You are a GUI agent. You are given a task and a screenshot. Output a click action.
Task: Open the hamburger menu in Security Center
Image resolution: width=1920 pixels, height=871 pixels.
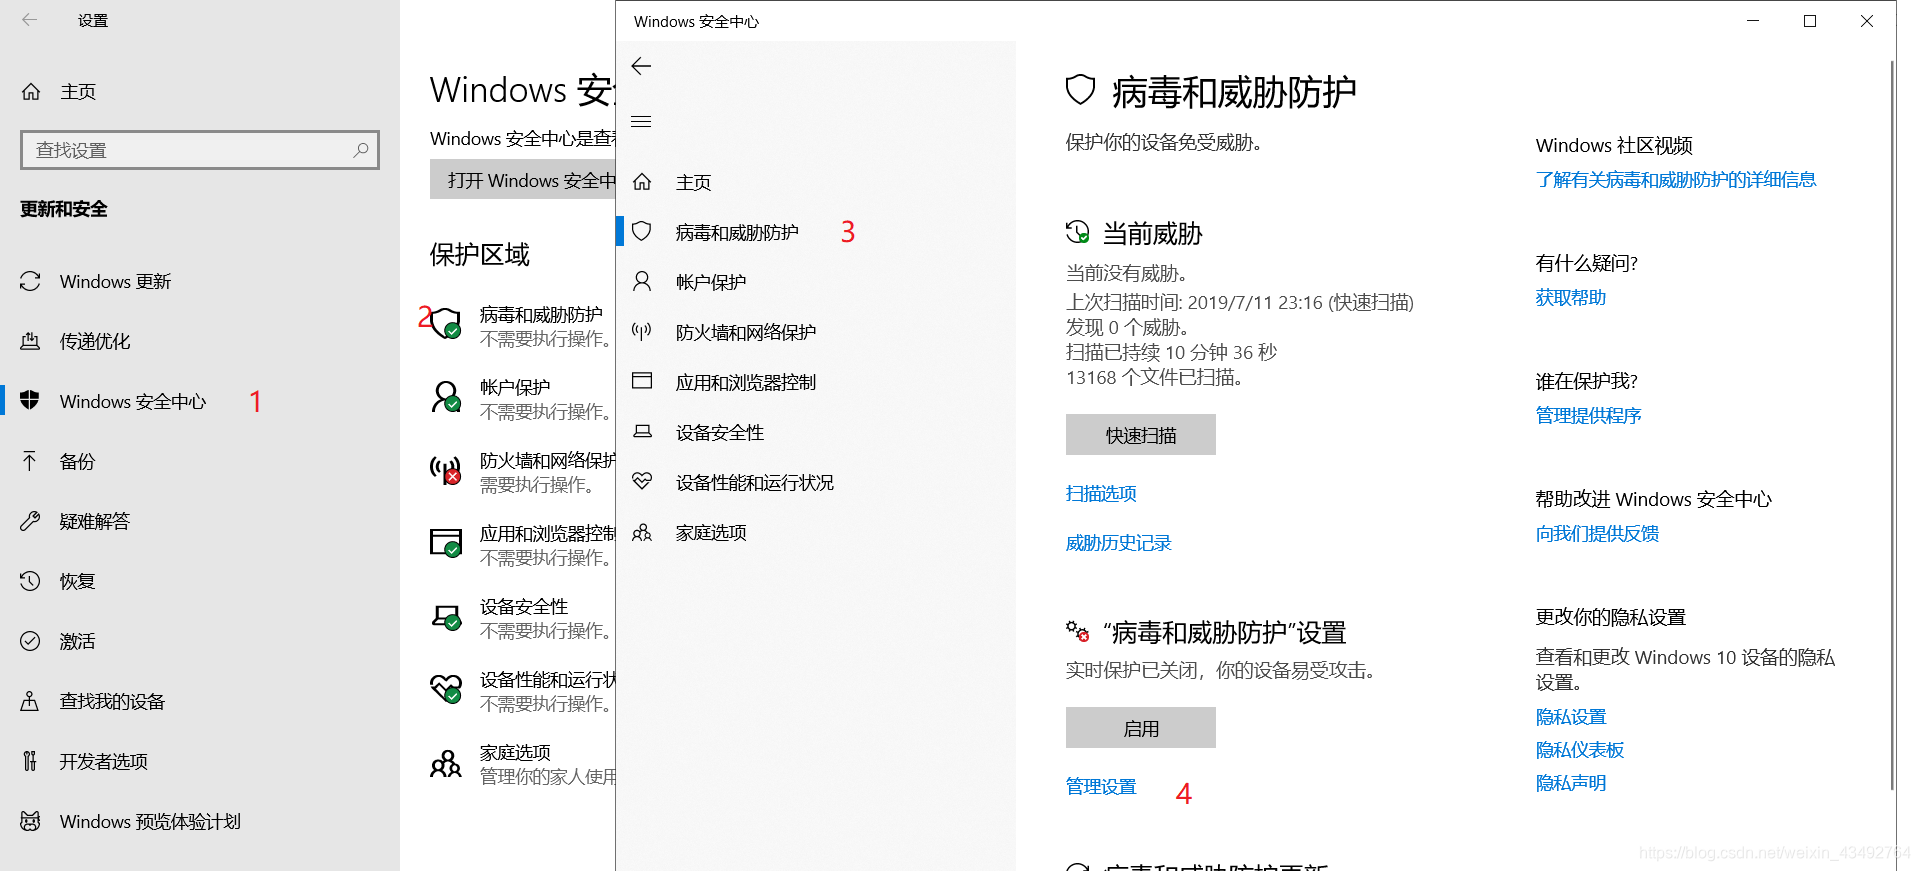tap(642, 121)
